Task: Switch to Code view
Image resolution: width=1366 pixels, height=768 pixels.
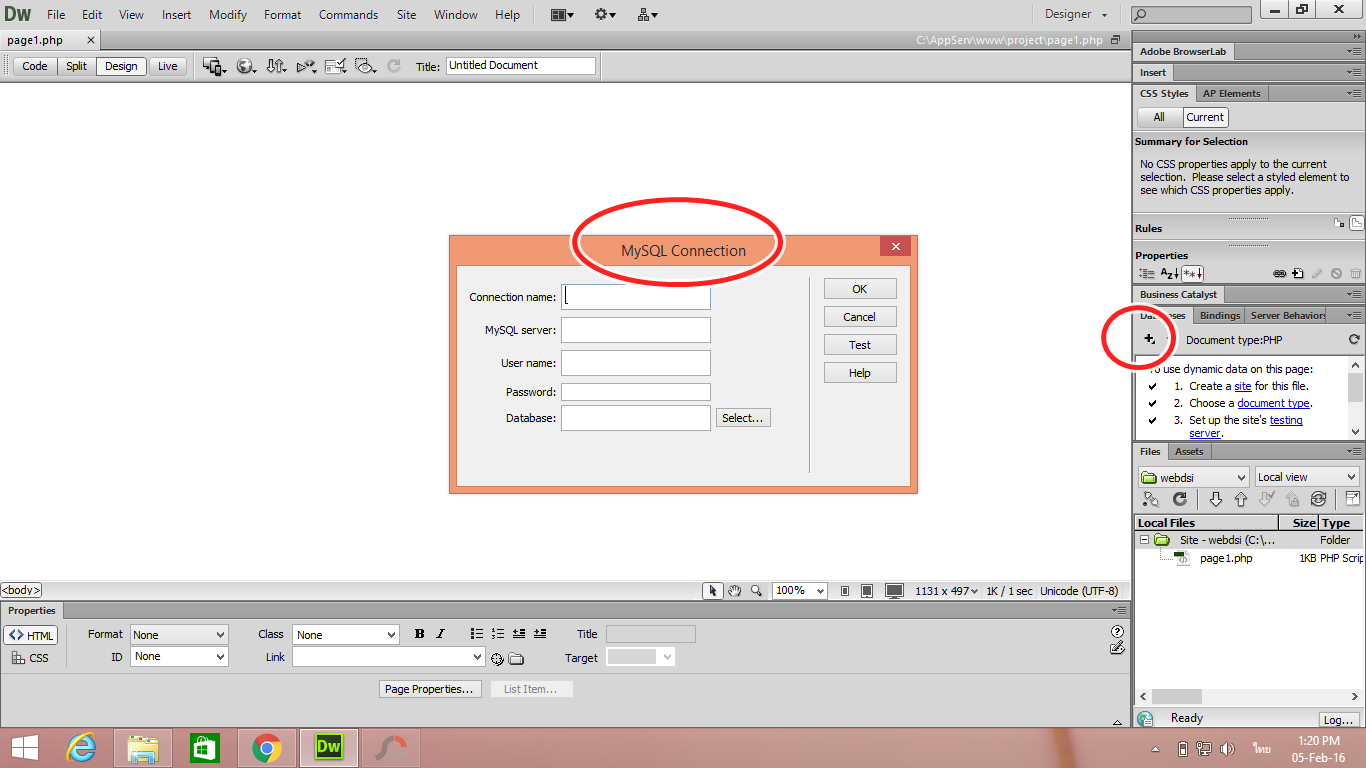Action: 35,66
